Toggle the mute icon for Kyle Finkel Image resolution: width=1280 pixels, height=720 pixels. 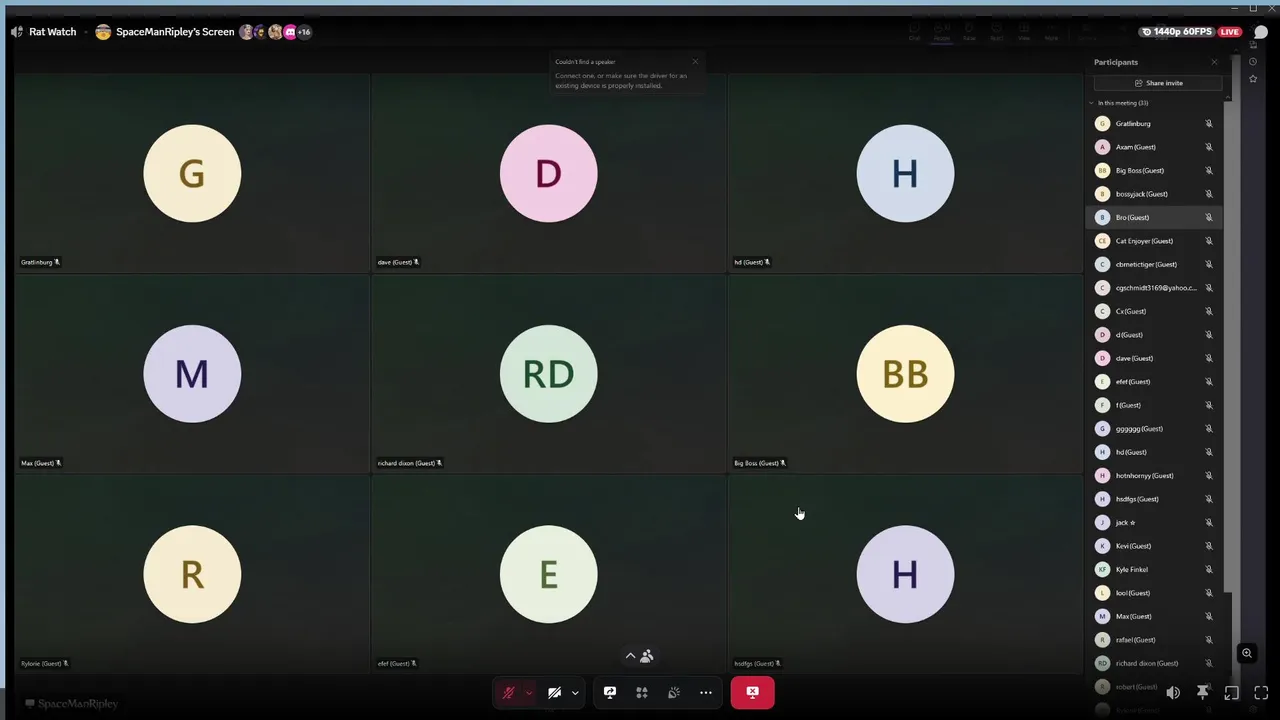coord(1208,570)
